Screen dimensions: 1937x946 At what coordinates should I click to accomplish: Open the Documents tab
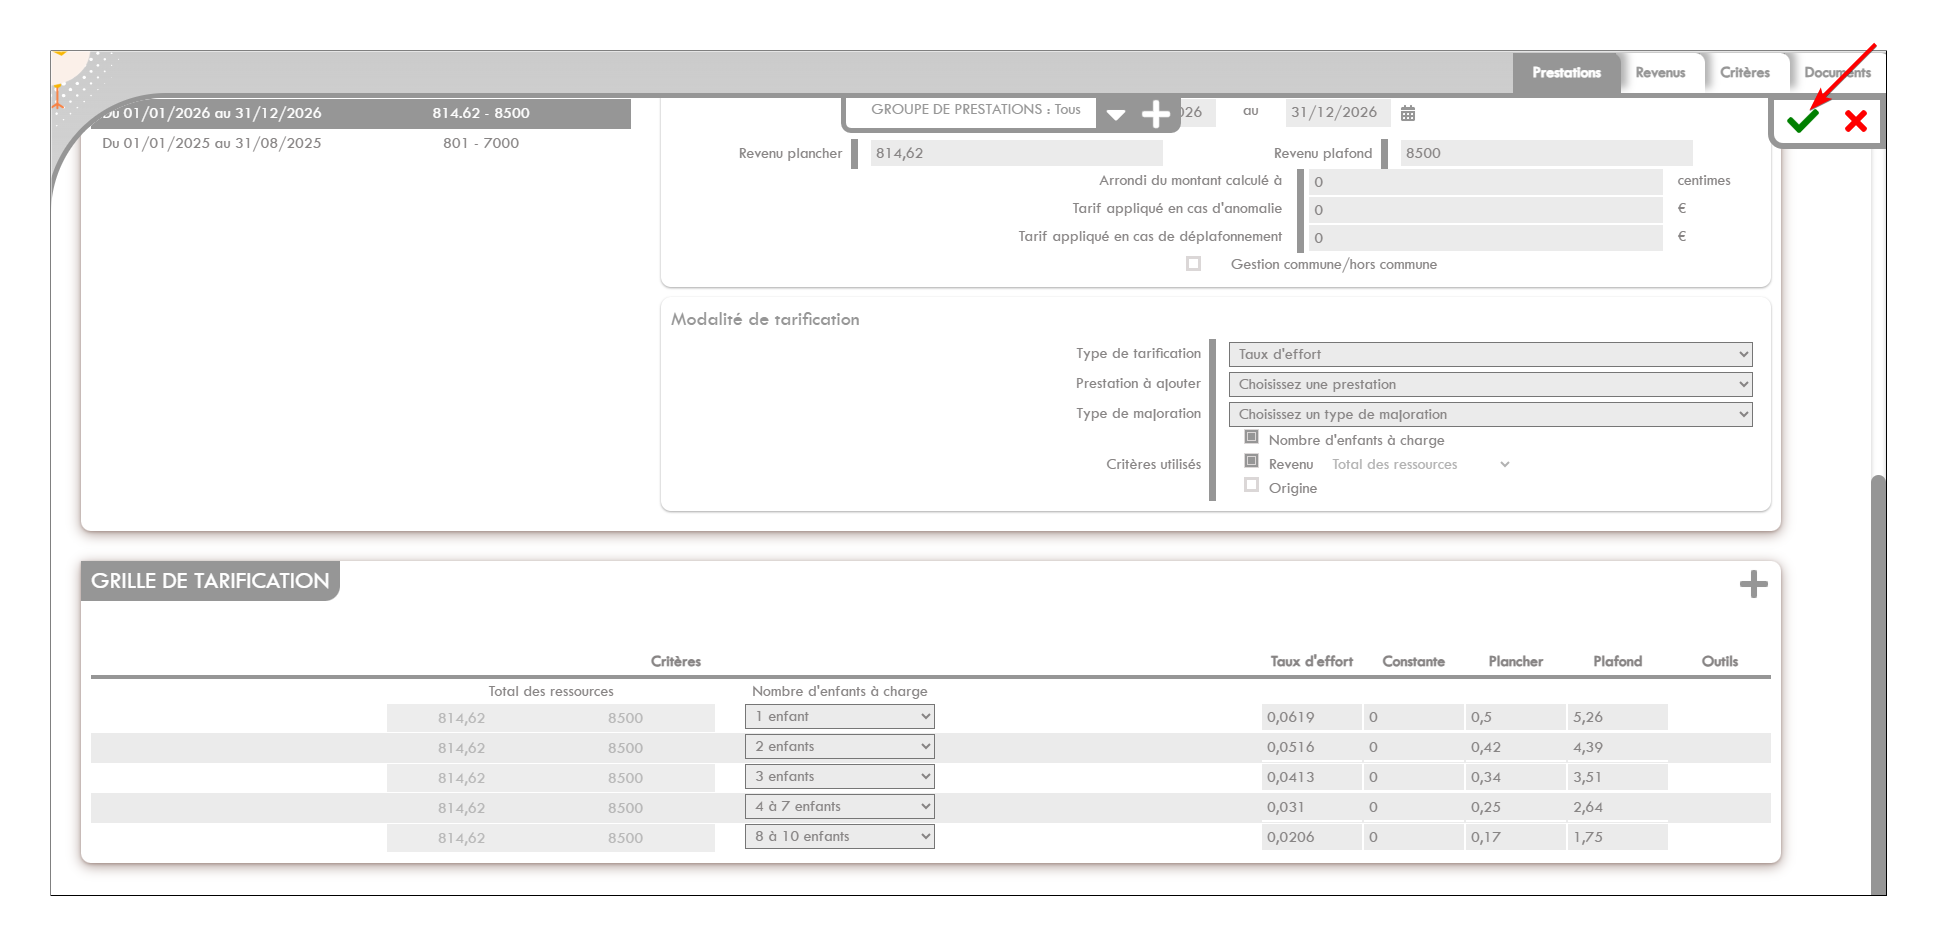pos(1836,73)
